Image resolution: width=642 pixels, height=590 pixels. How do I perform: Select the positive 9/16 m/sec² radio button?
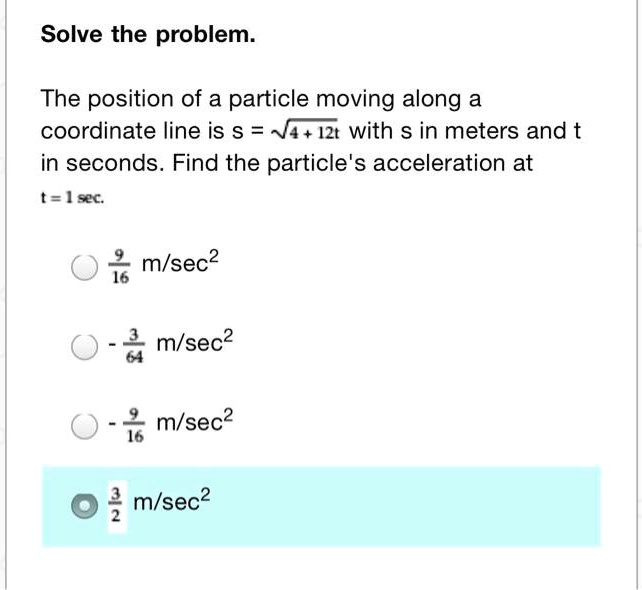pos(85,268)
